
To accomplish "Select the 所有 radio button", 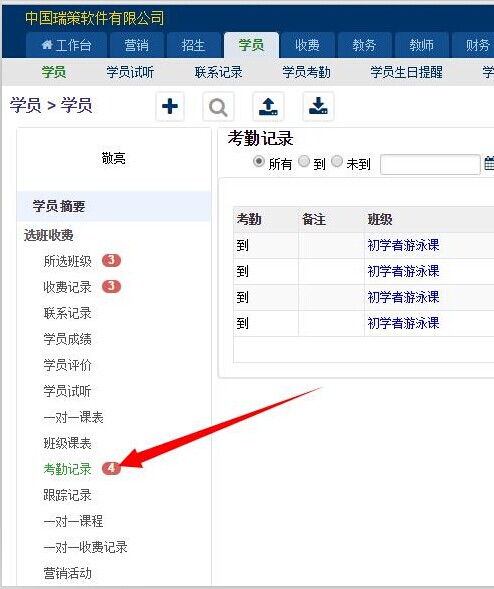I will coord(258,162).
